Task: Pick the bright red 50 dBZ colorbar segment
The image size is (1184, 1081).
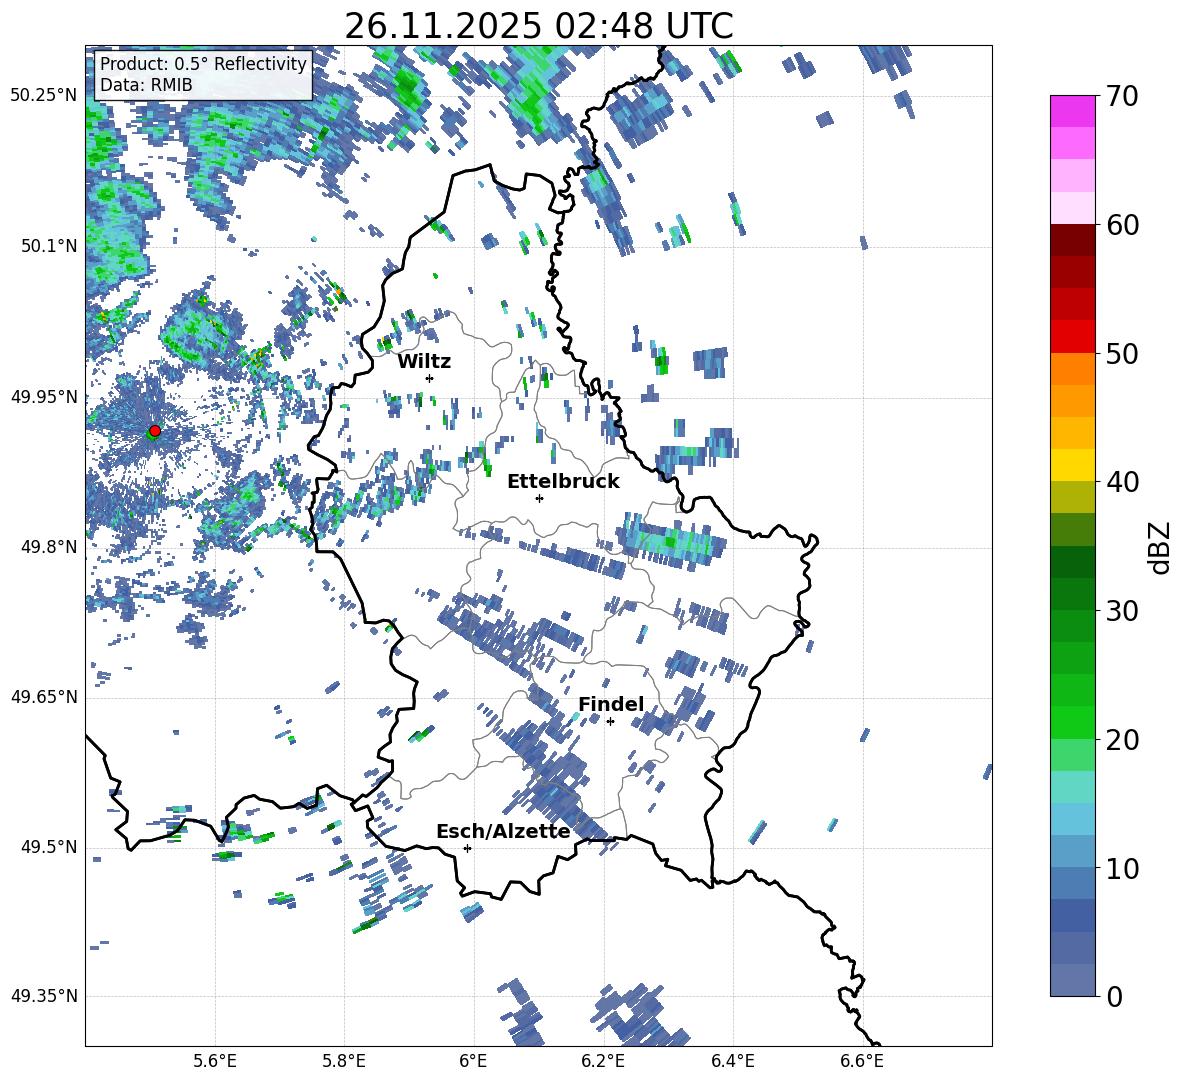Action: click(1072, 337)
